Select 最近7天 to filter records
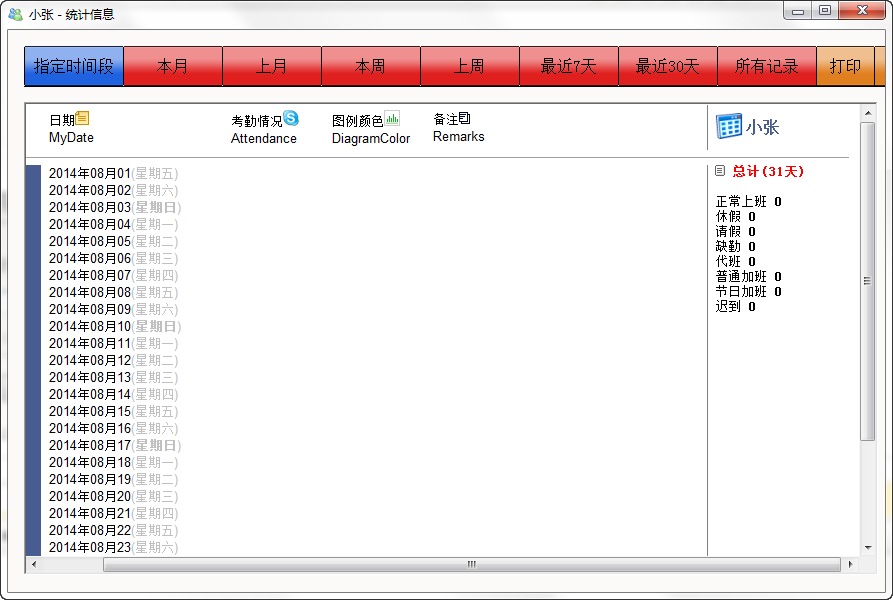This screenshot has width=893, height=600. (x=569, y=66)
